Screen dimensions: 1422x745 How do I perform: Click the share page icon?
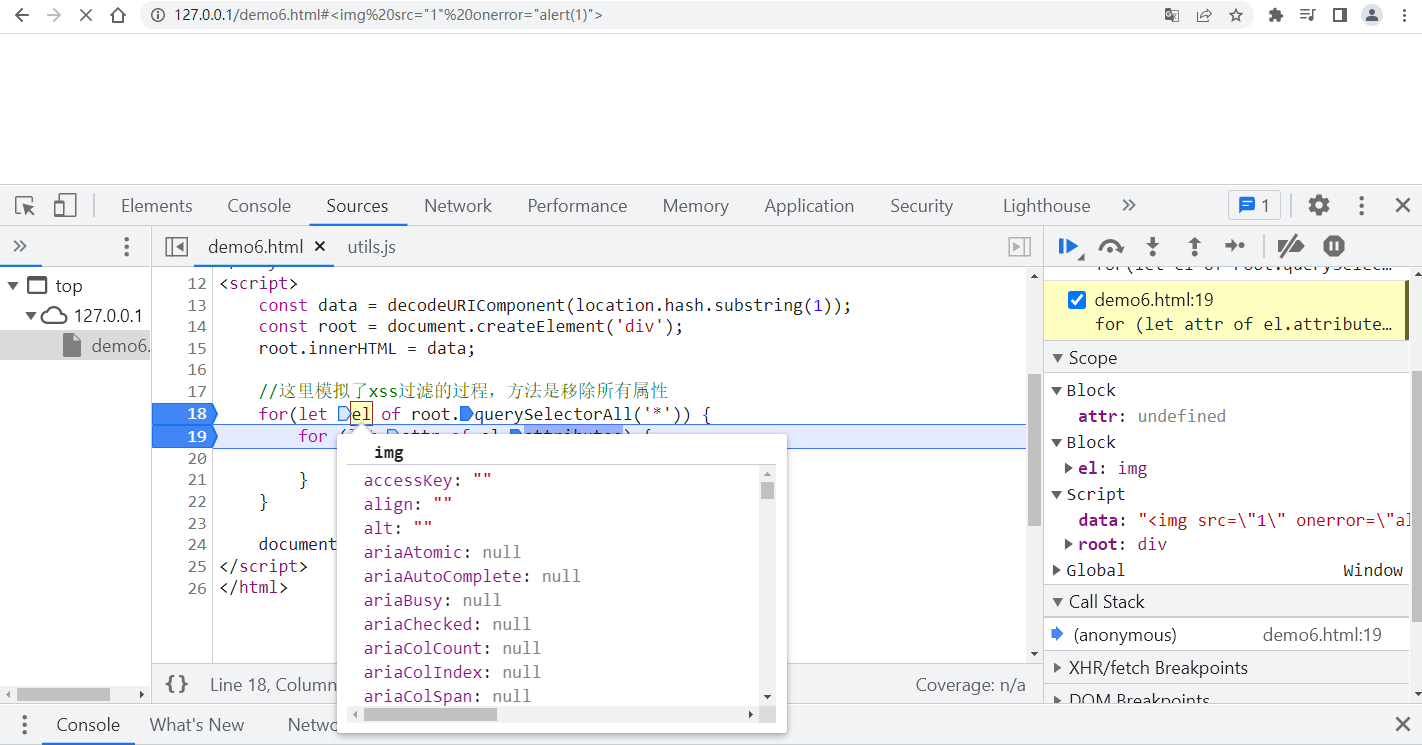coord(1204,16)
